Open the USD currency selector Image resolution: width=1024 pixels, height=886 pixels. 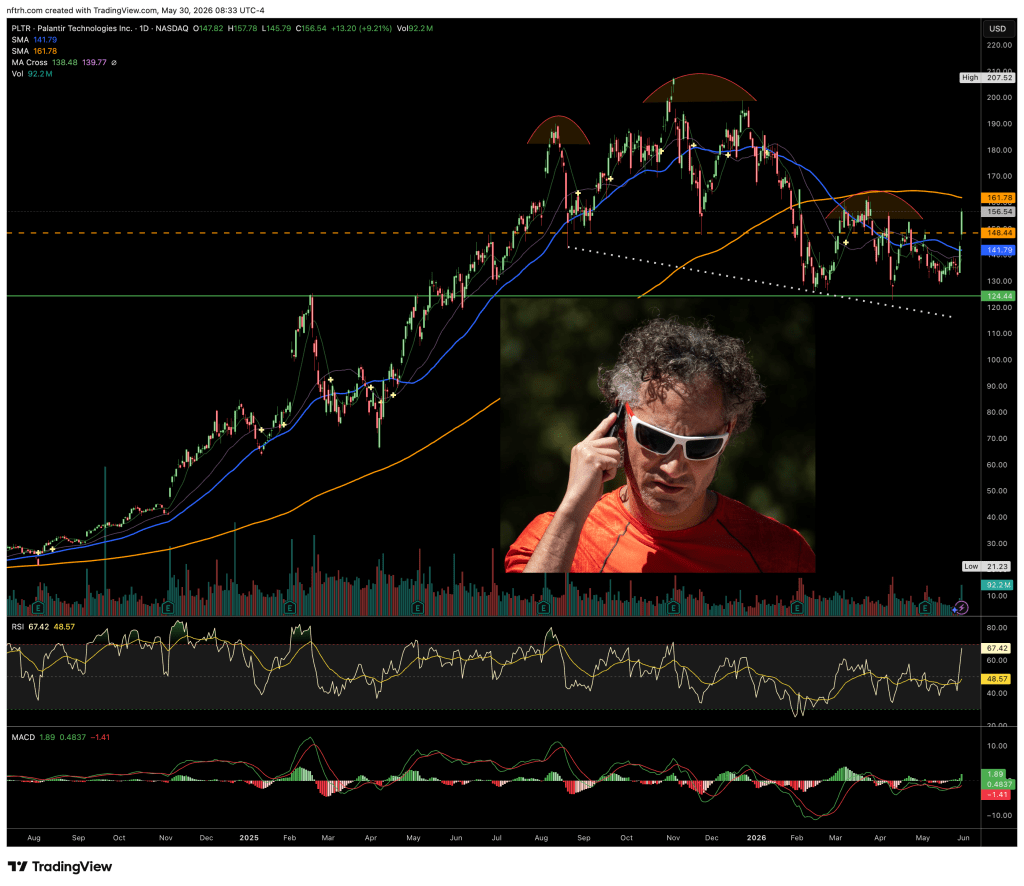[x=997, y=29]
